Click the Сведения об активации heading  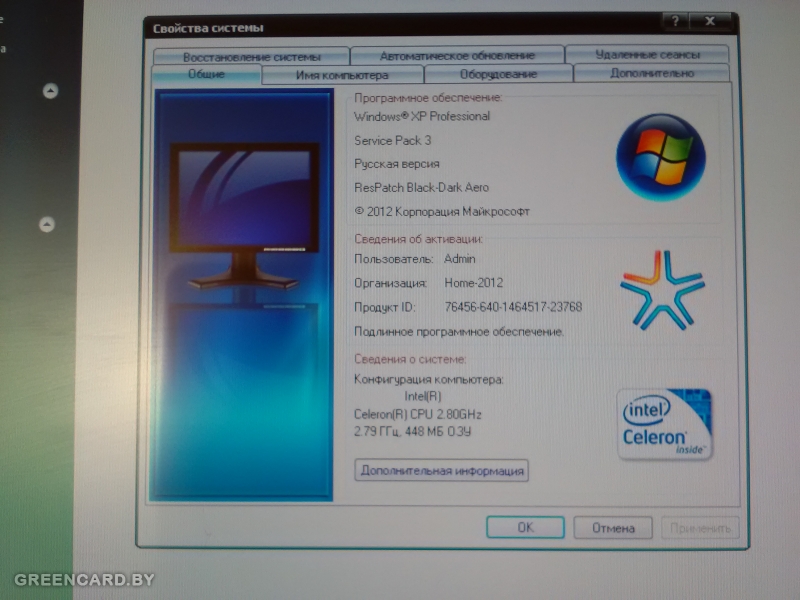click(418, 239)
